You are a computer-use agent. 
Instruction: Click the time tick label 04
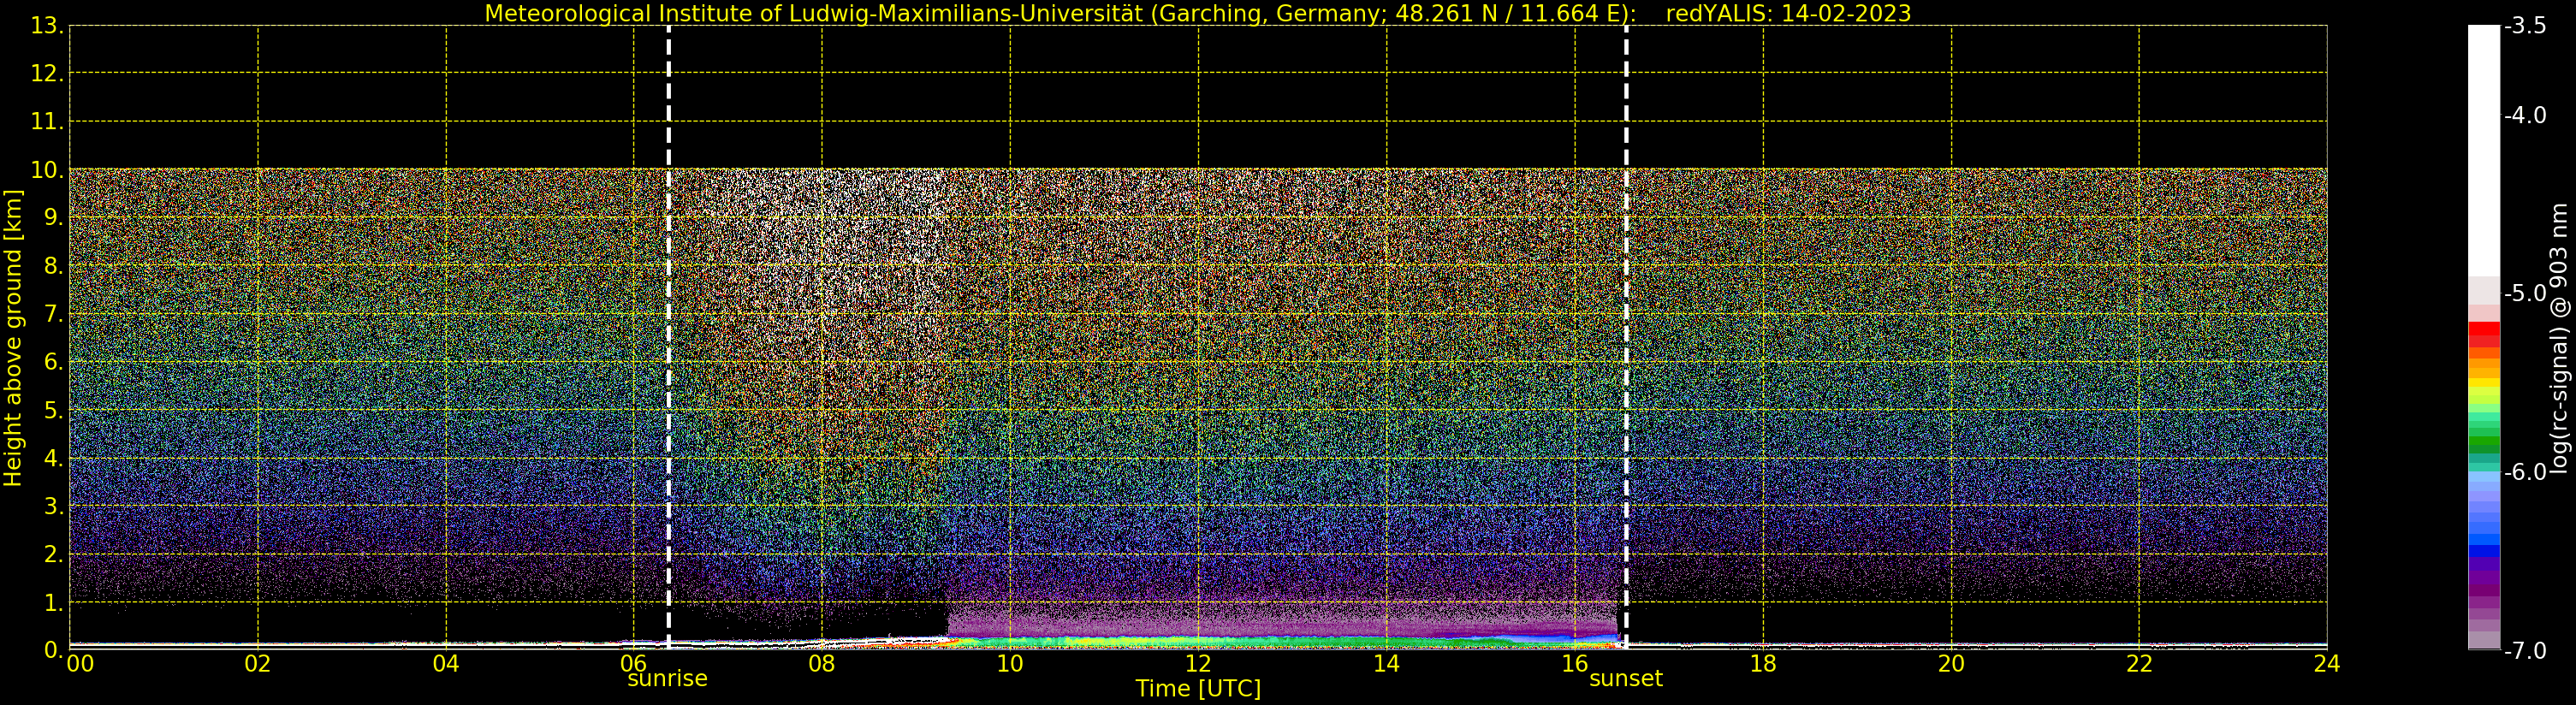click(x=446, y=664)
